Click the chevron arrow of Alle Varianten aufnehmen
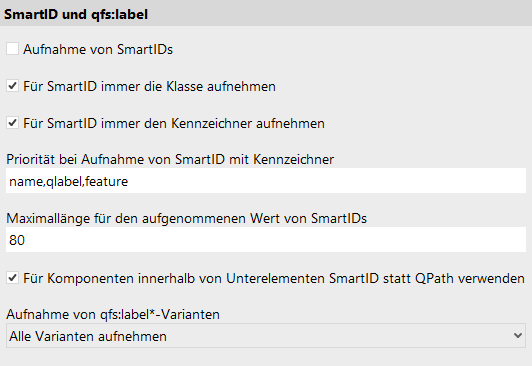The width and height of the screenshot is (532, 366). coord(517,336)
